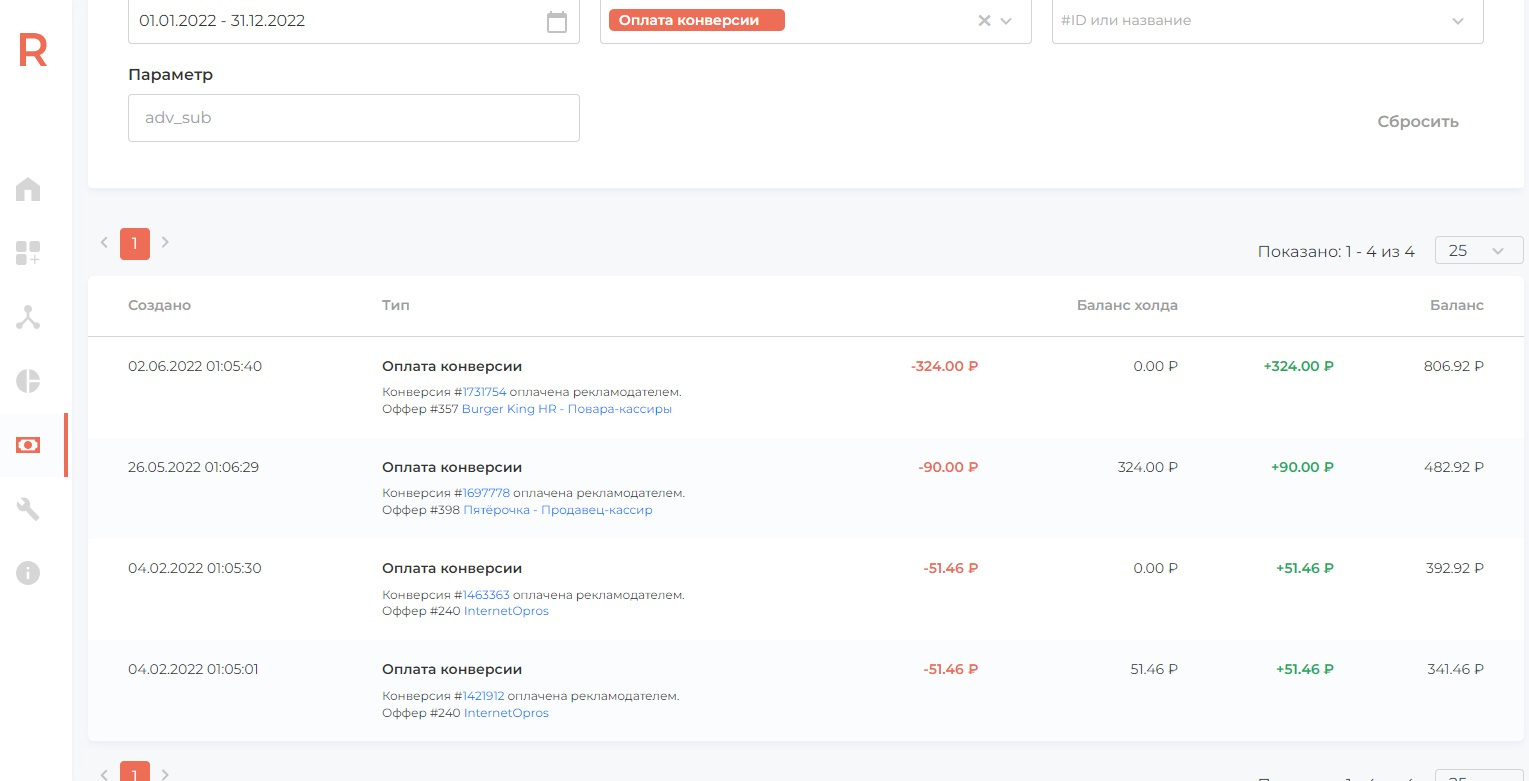Open the branching streams sidebar icon
This screenshot has width=1529, height=781.
click(x=28, y=317)
